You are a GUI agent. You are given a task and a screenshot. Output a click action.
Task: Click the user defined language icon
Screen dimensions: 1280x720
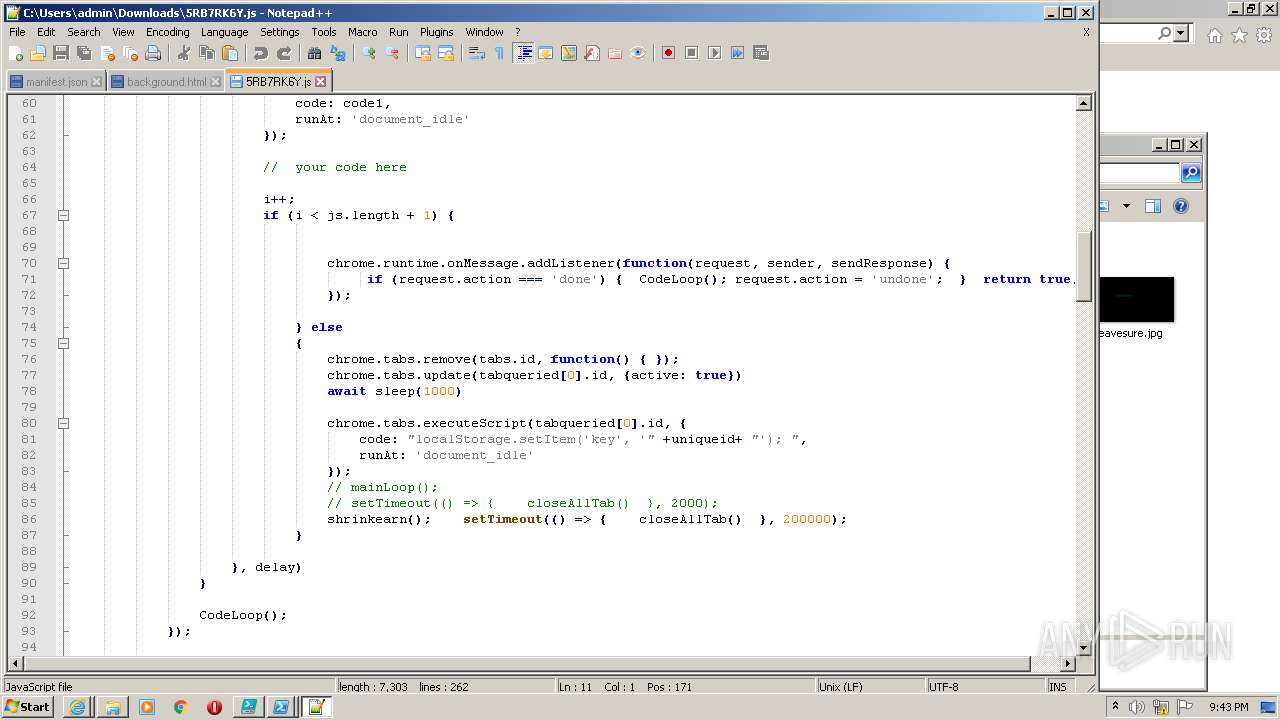point(546,53)
